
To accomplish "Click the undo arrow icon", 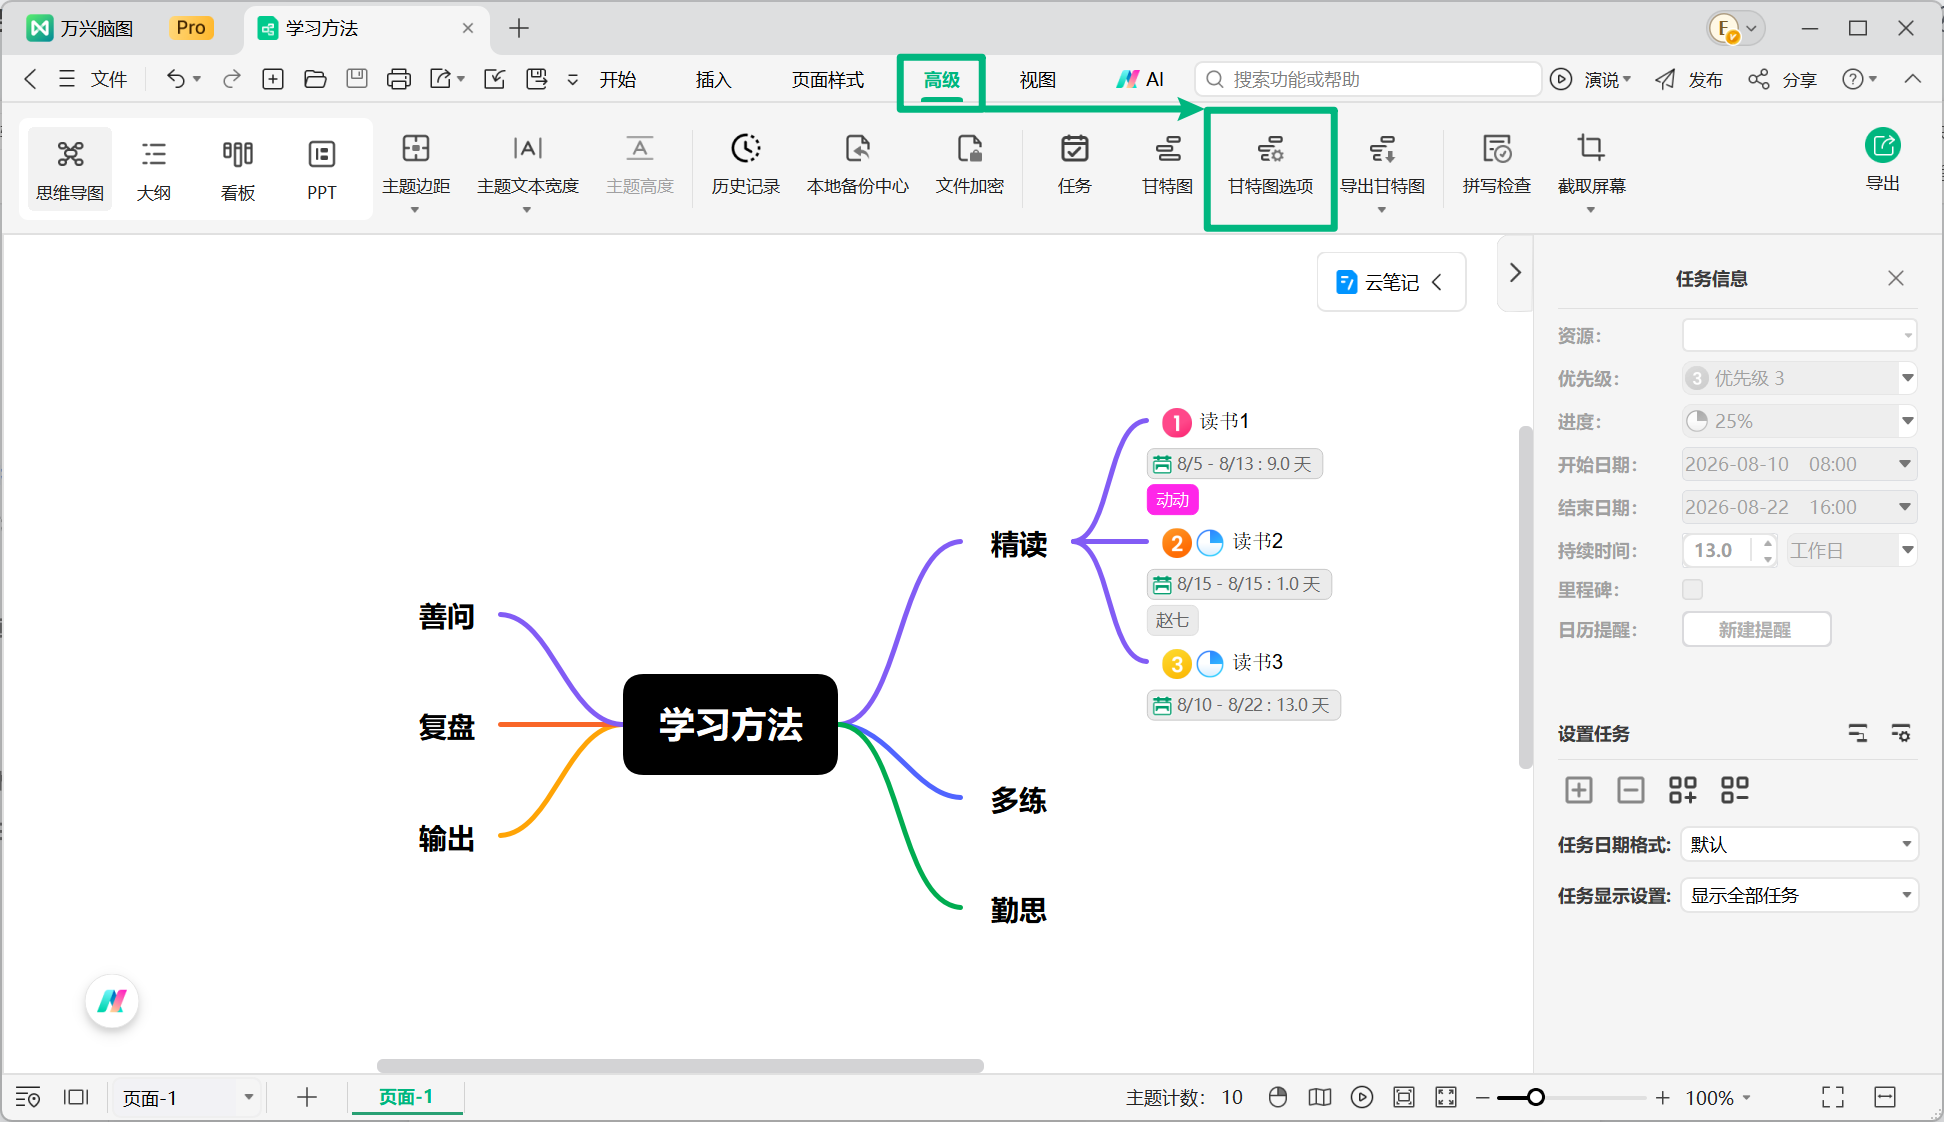I will click(x=176, y=79).
